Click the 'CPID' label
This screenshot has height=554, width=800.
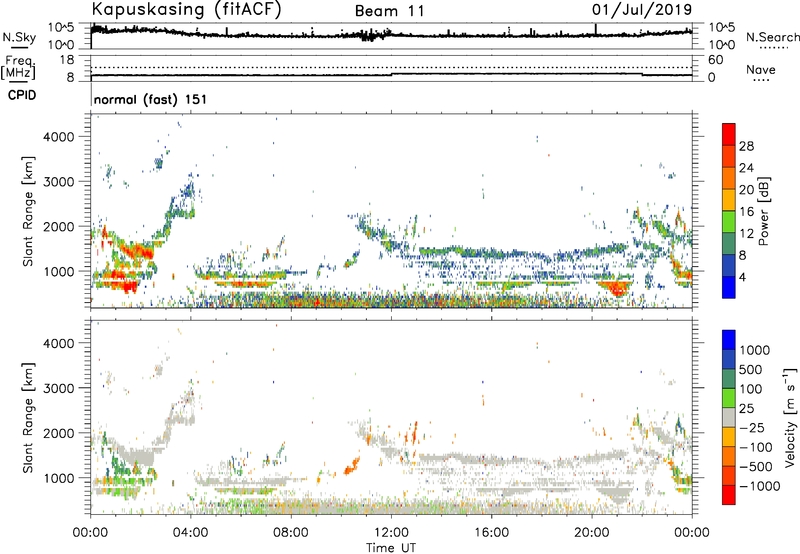tap(22, 95)
